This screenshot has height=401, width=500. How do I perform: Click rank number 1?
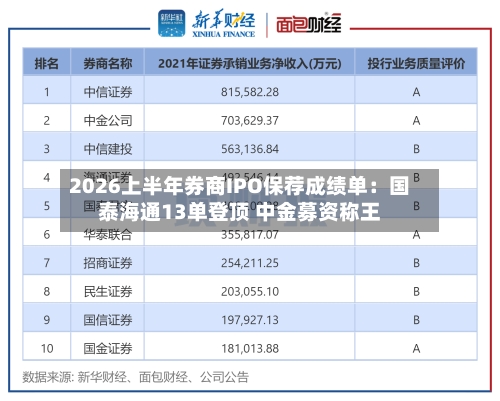47,92
